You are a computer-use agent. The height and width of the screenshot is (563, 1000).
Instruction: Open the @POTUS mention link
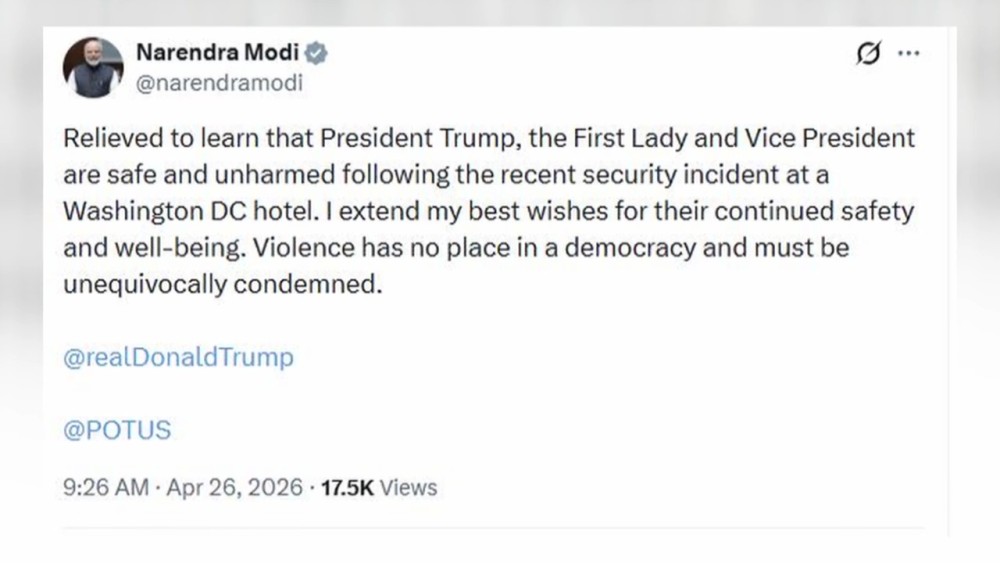pyautogui.click(x=117, y=430)
